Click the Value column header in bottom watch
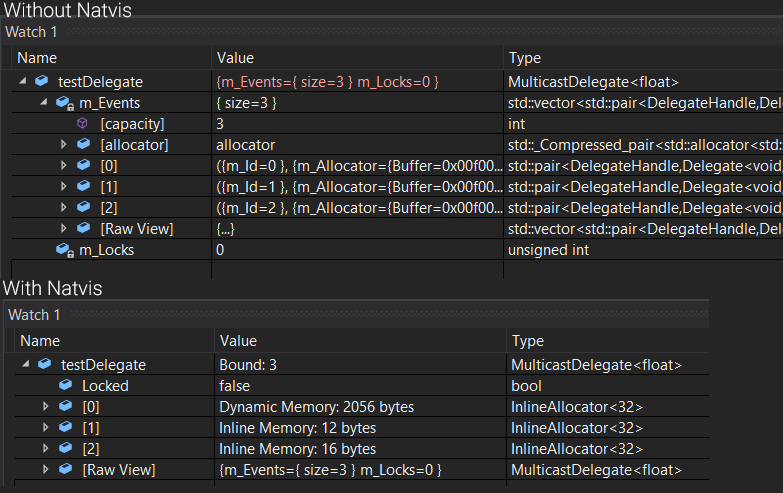The height and width of the screenshot is (493, 783). 238,341
